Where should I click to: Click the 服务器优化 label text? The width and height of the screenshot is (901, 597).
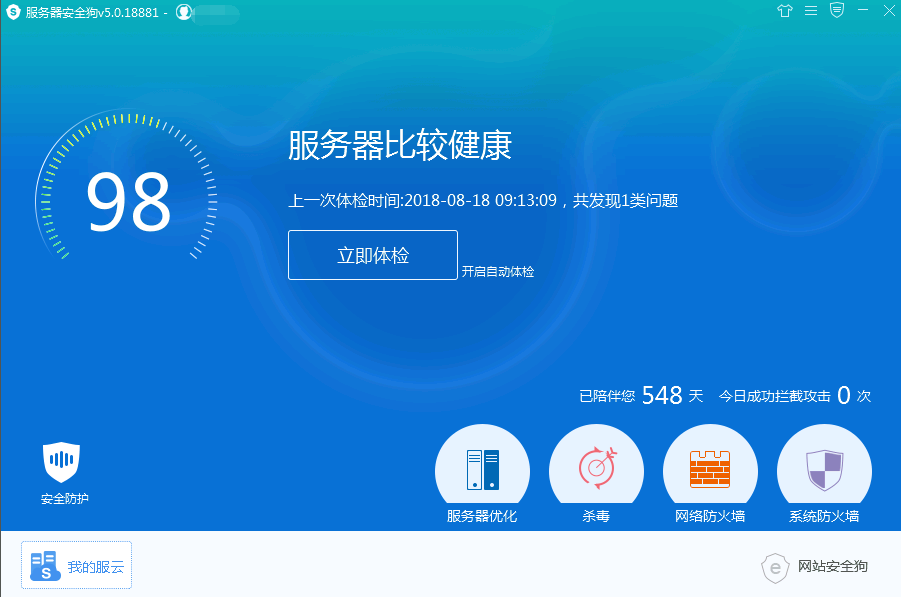[x=482, y=516]
